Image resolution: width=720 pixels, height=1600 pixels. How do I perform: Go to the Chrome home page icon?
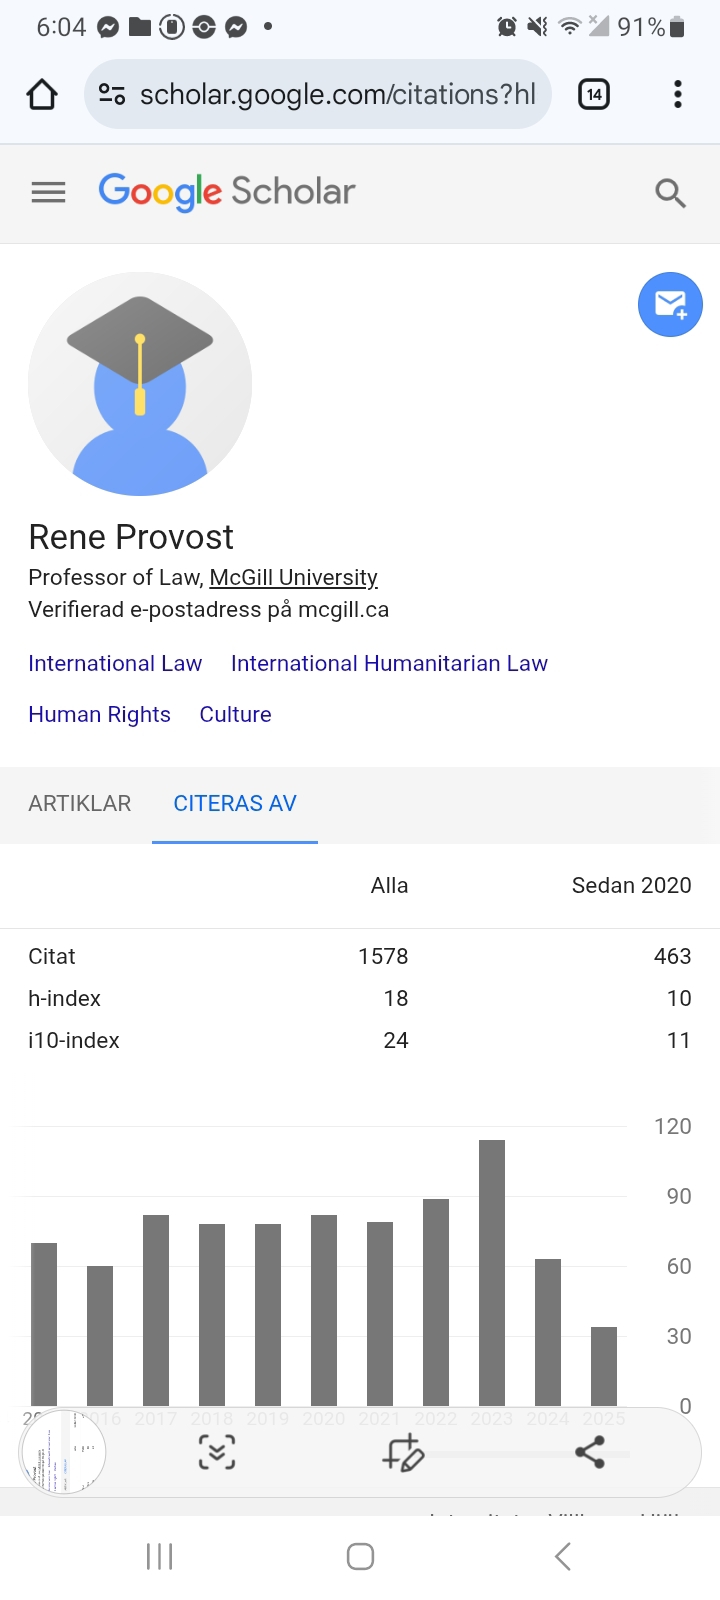pos(42,95)
